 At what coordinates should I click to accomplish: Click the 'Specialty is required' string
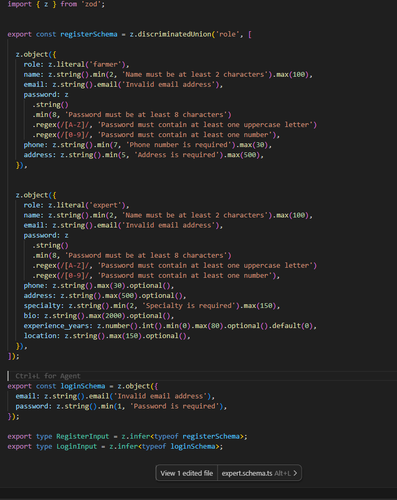(189, 306)
